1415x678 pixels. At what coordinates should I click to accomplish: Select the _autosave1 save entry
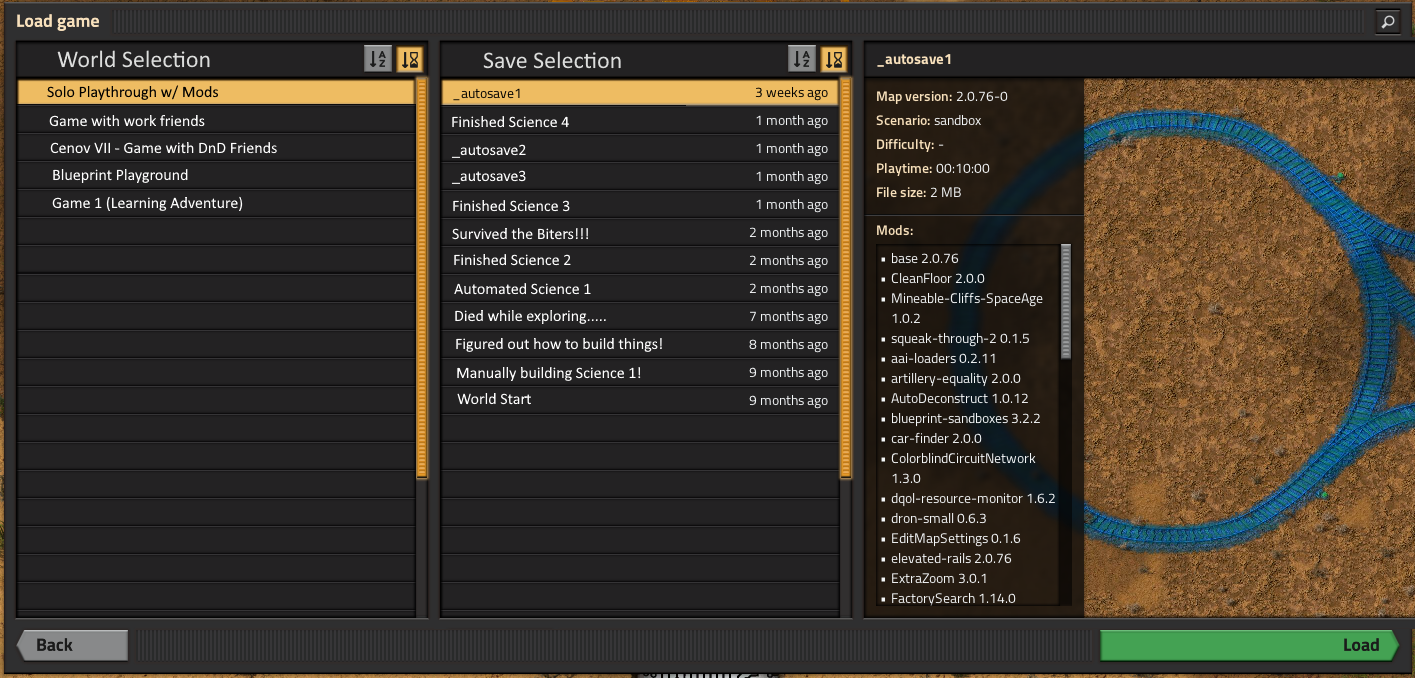640,93
